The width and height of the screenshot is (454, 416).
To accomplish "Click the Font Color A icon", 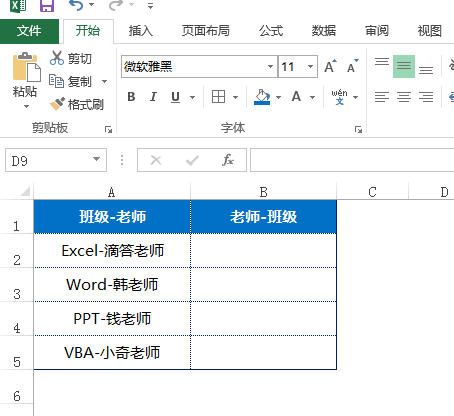I will point(296,97).
